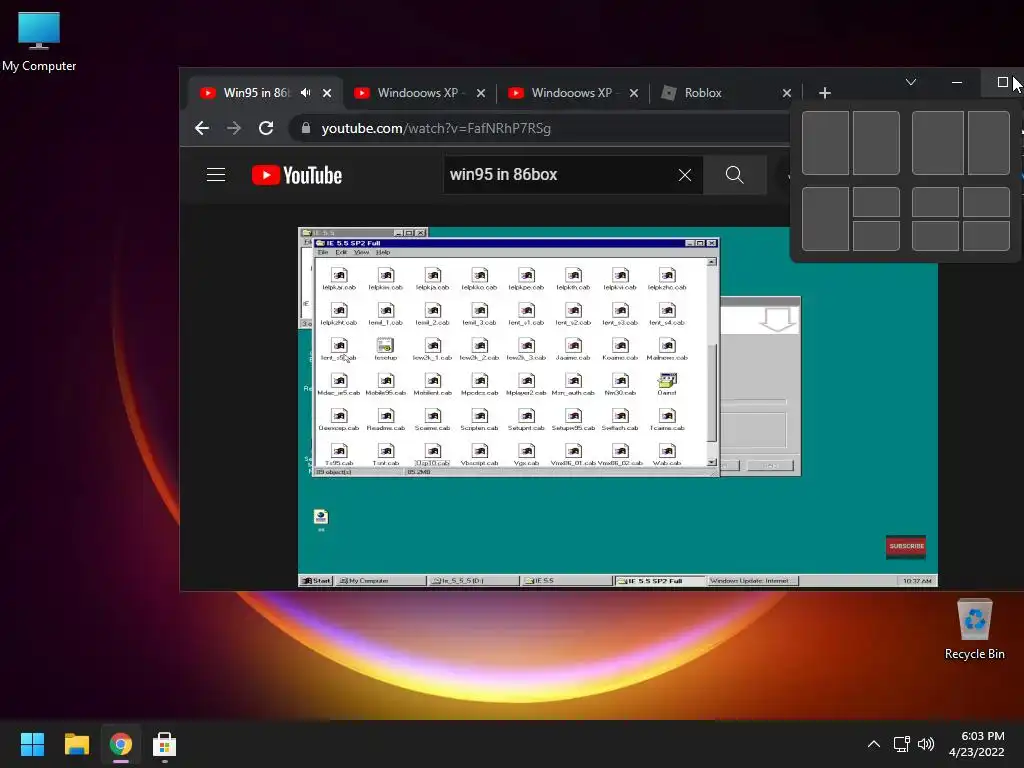Open My Computer desktop icon
This screenshot has width=1024, height=768.
click(x=39, y=40)
